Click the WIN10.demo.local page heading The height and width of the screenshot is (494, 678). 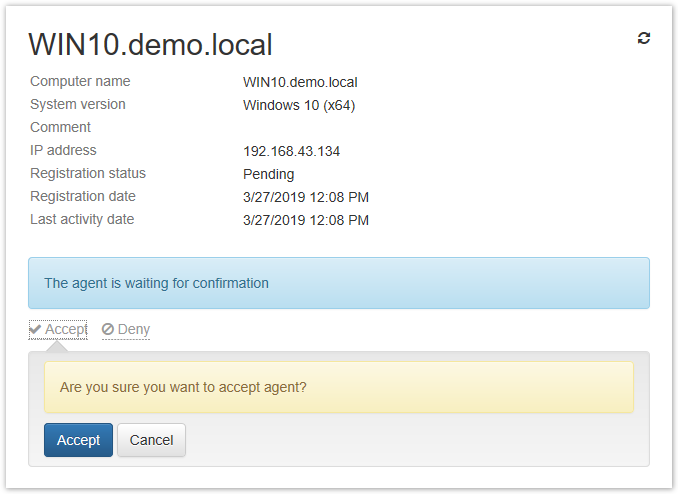click(x=150, y=45)
